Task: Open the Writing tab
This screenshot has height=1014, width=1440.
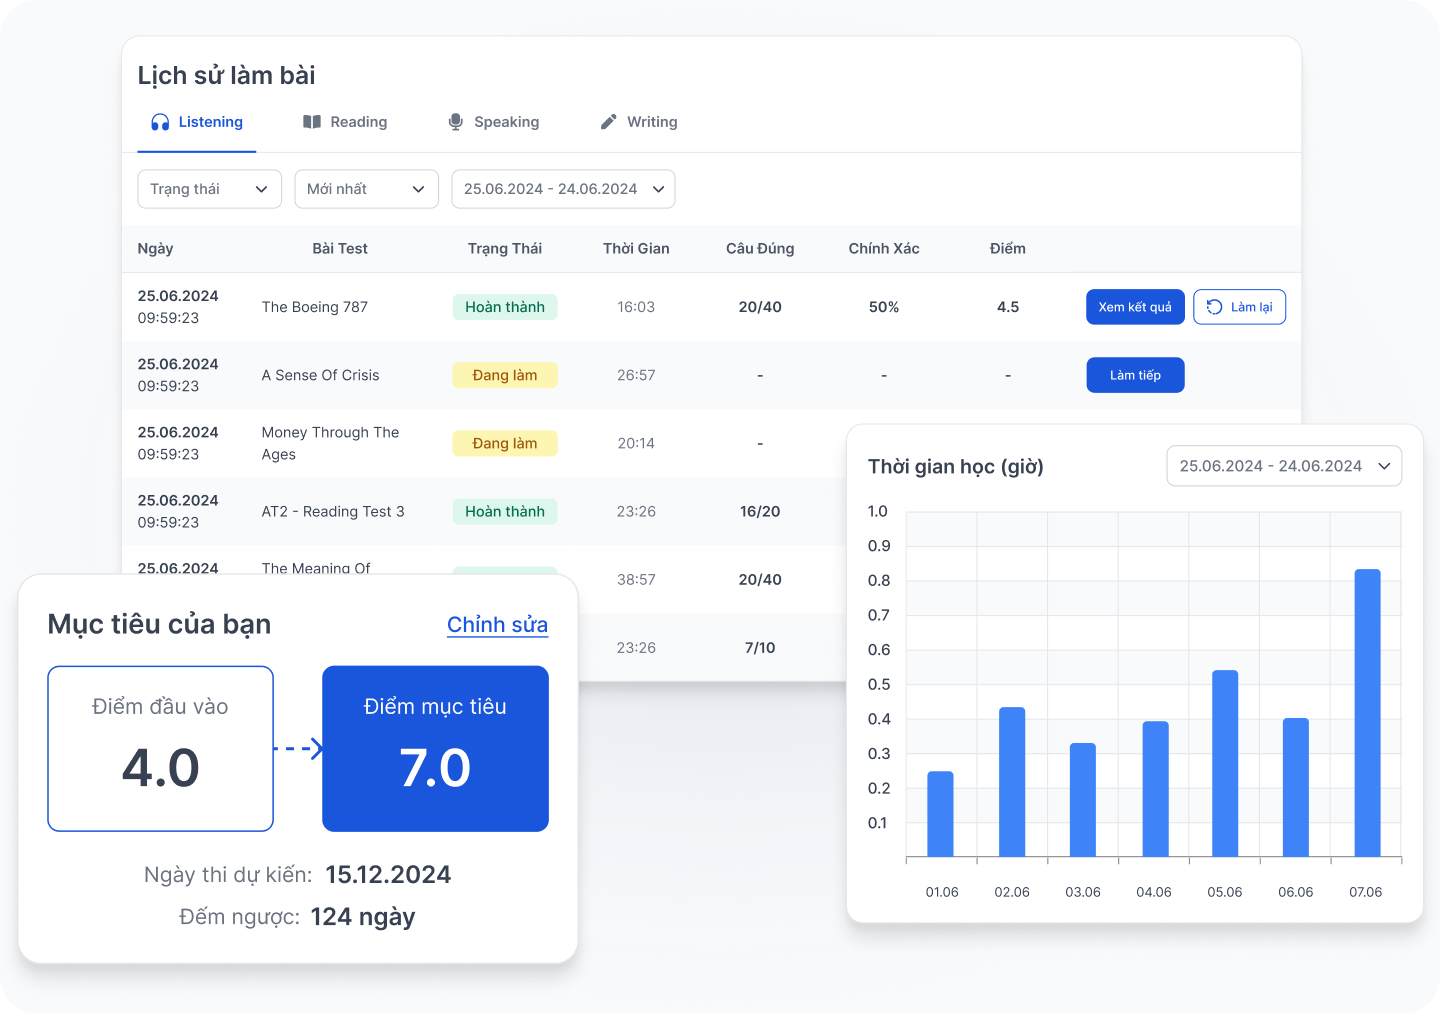Action: tap(639, 122)
